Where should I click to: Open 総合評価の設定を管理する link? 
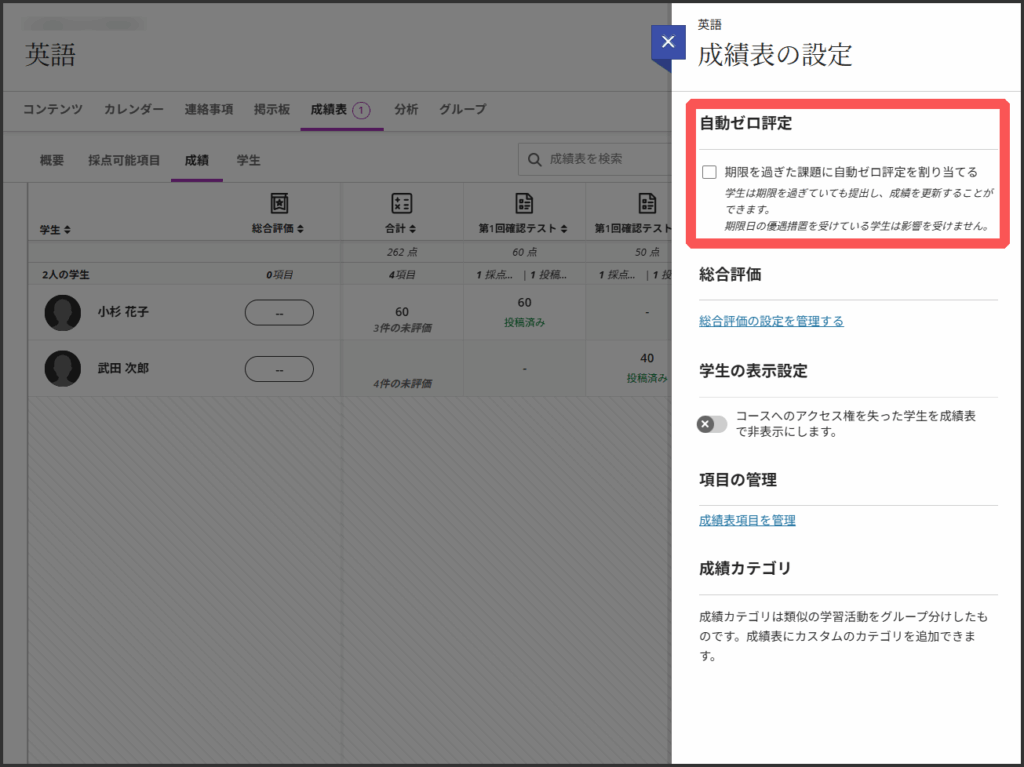click(x=771, y=321)
